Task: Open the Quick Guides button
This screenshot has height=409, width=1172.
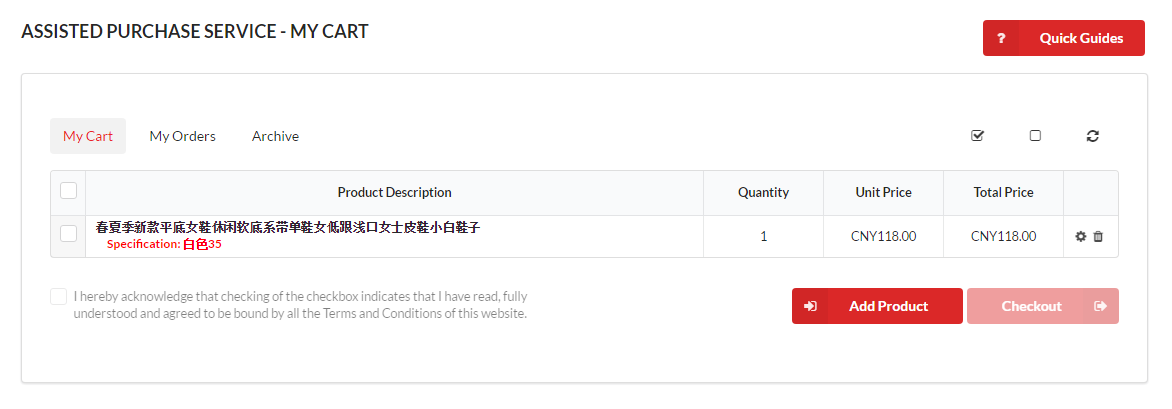Action: point(1064,38)
